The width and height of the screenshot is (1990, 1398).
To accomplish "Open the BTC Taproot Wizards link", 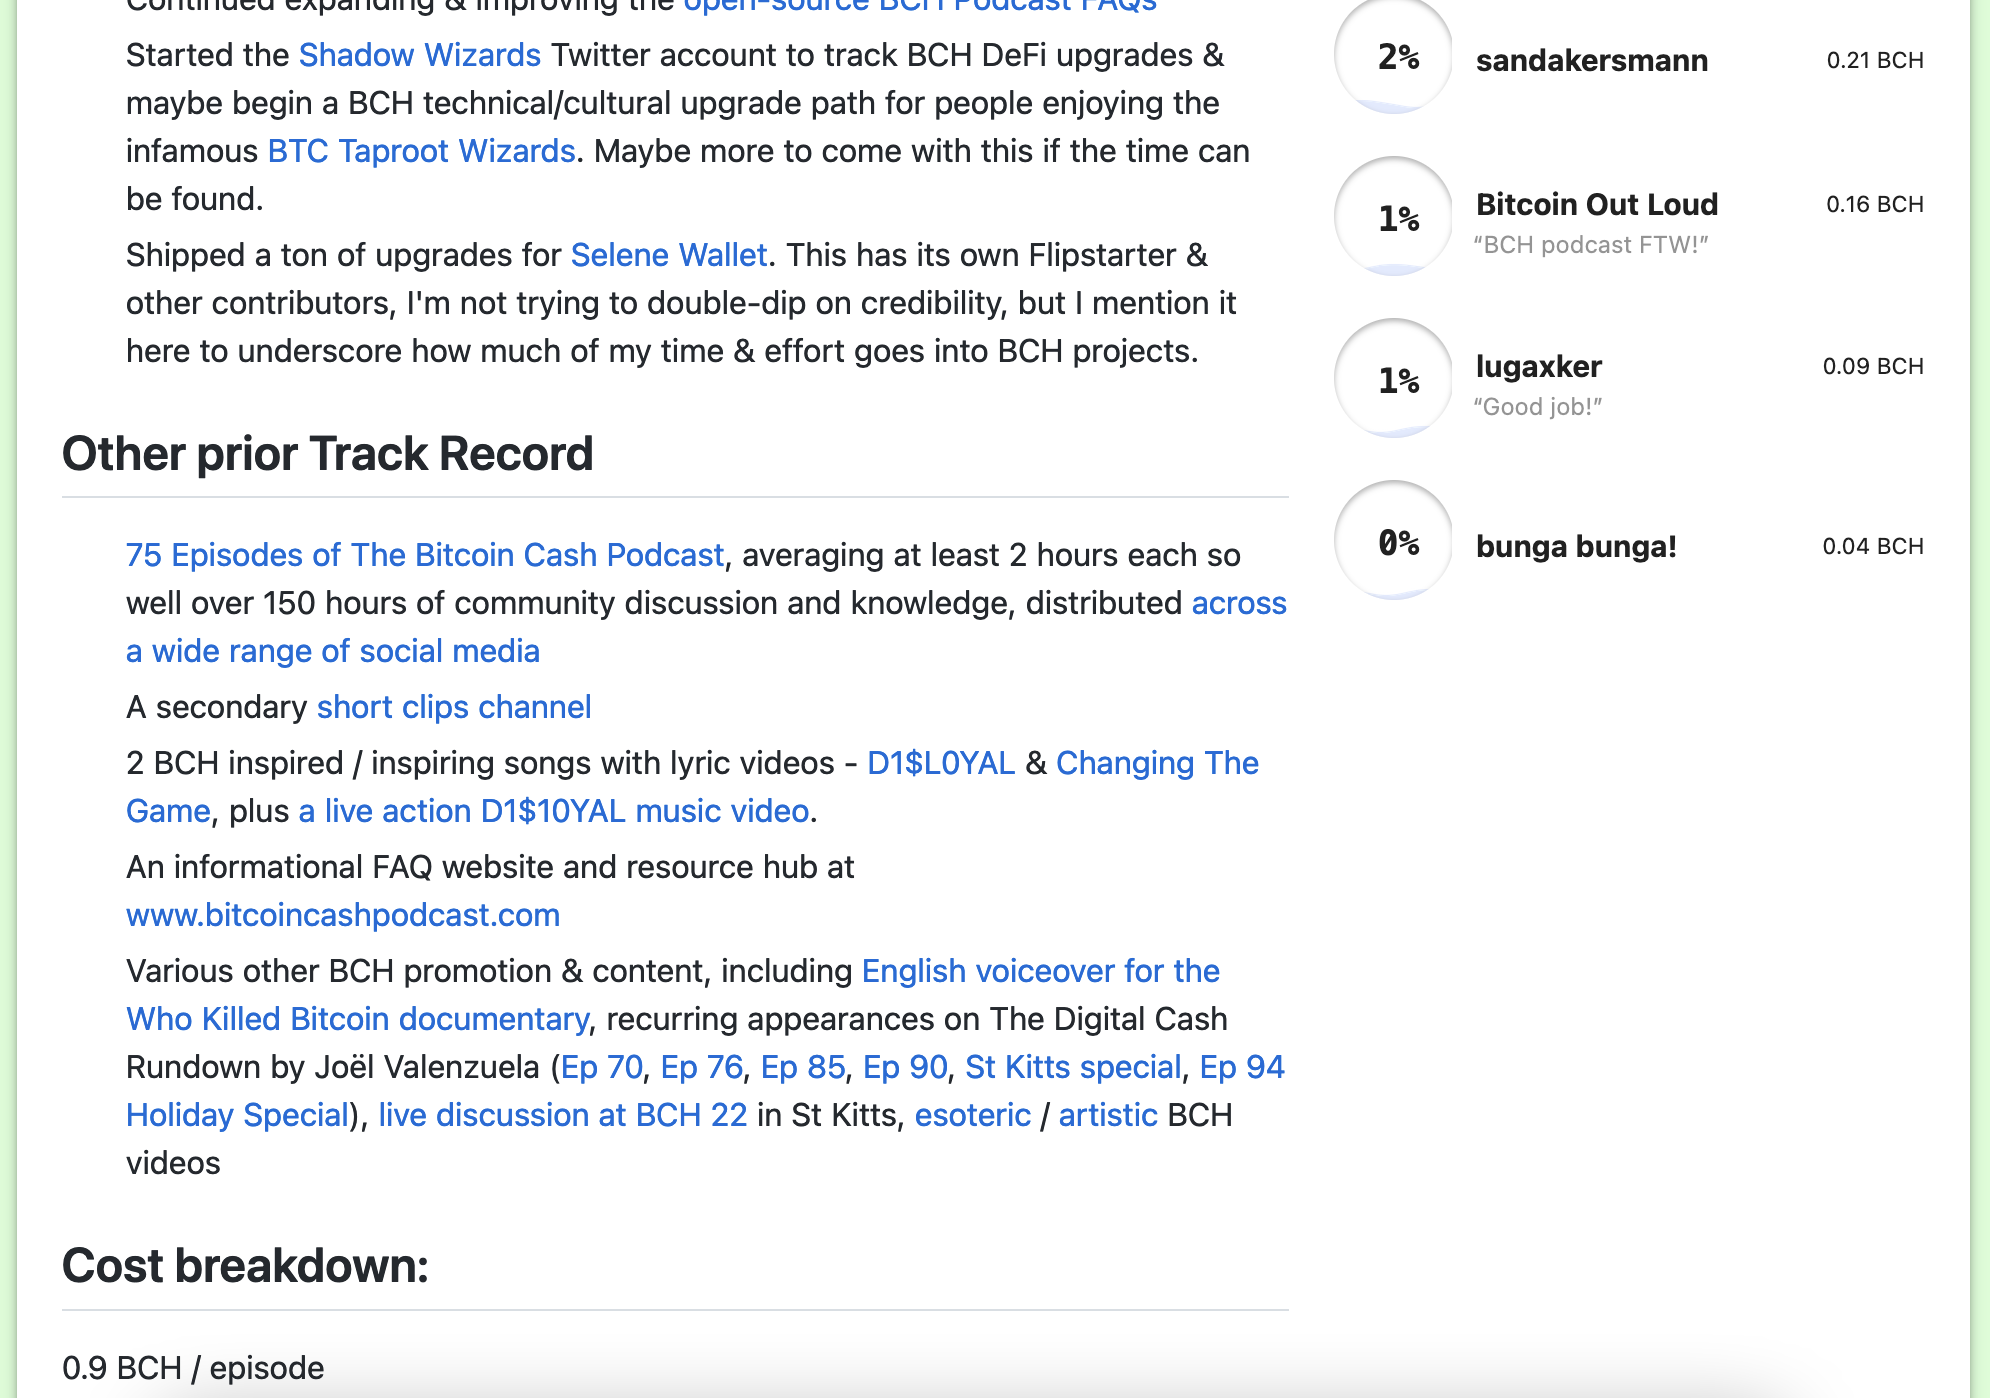I will pyautogui.click(x=421, y=151).
